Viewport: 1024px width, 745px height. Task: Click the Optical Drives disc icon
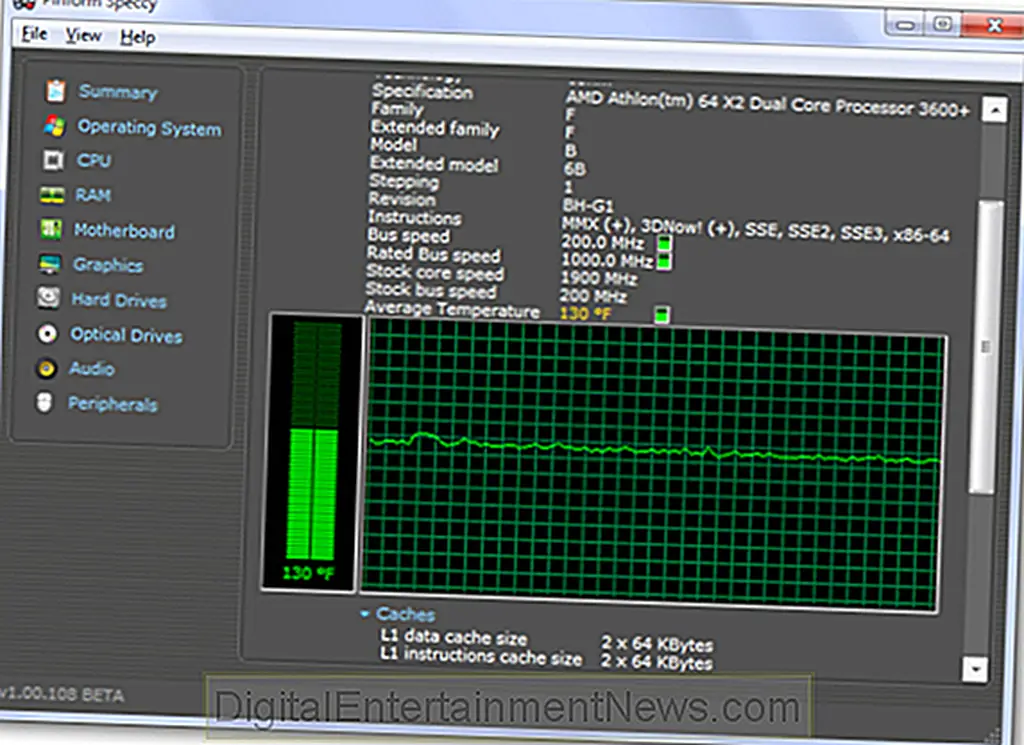point(47,334)
